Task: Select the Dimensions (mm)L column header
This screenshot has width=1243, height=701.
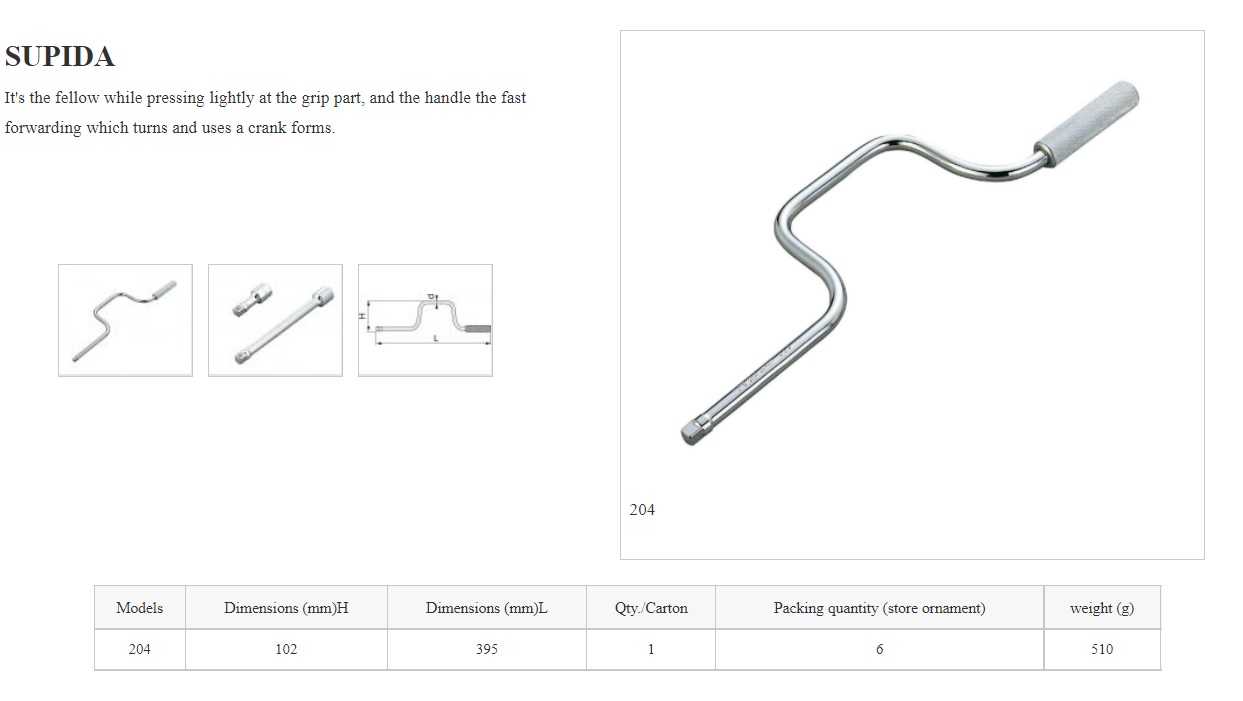Action: pyautogui.click(x=486, y=608)
